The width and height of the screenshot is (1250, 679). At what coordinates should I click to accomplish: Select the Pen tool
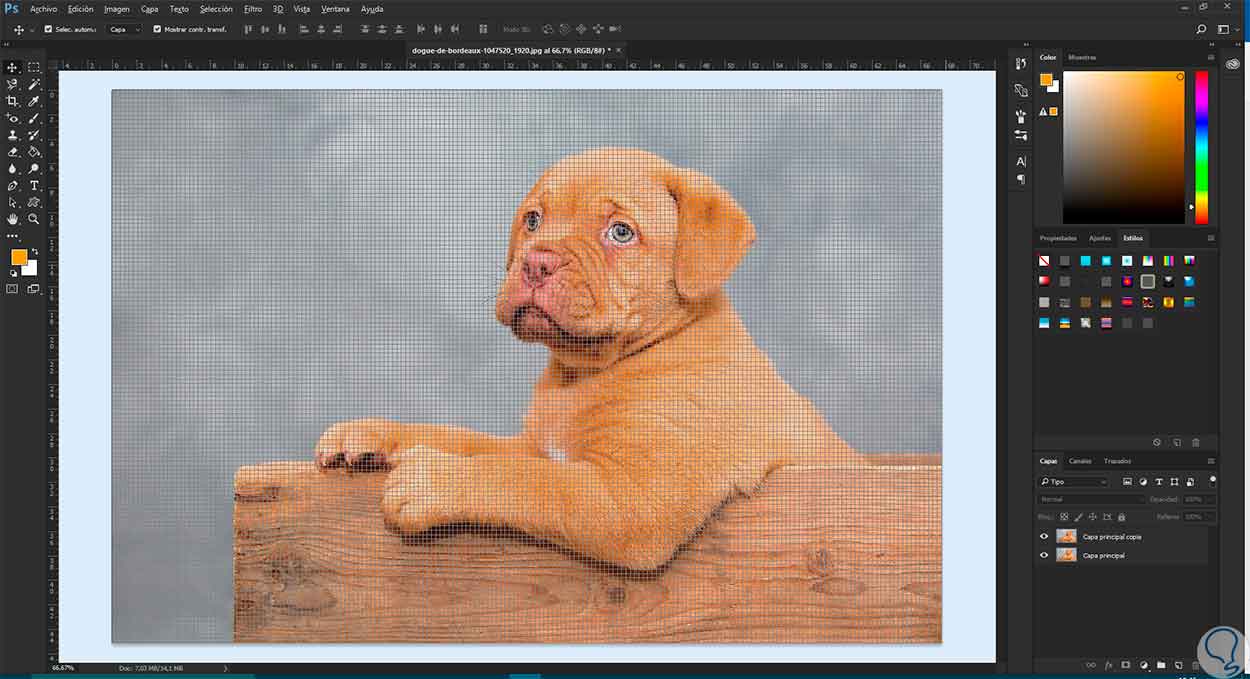[x=13, y=185]
